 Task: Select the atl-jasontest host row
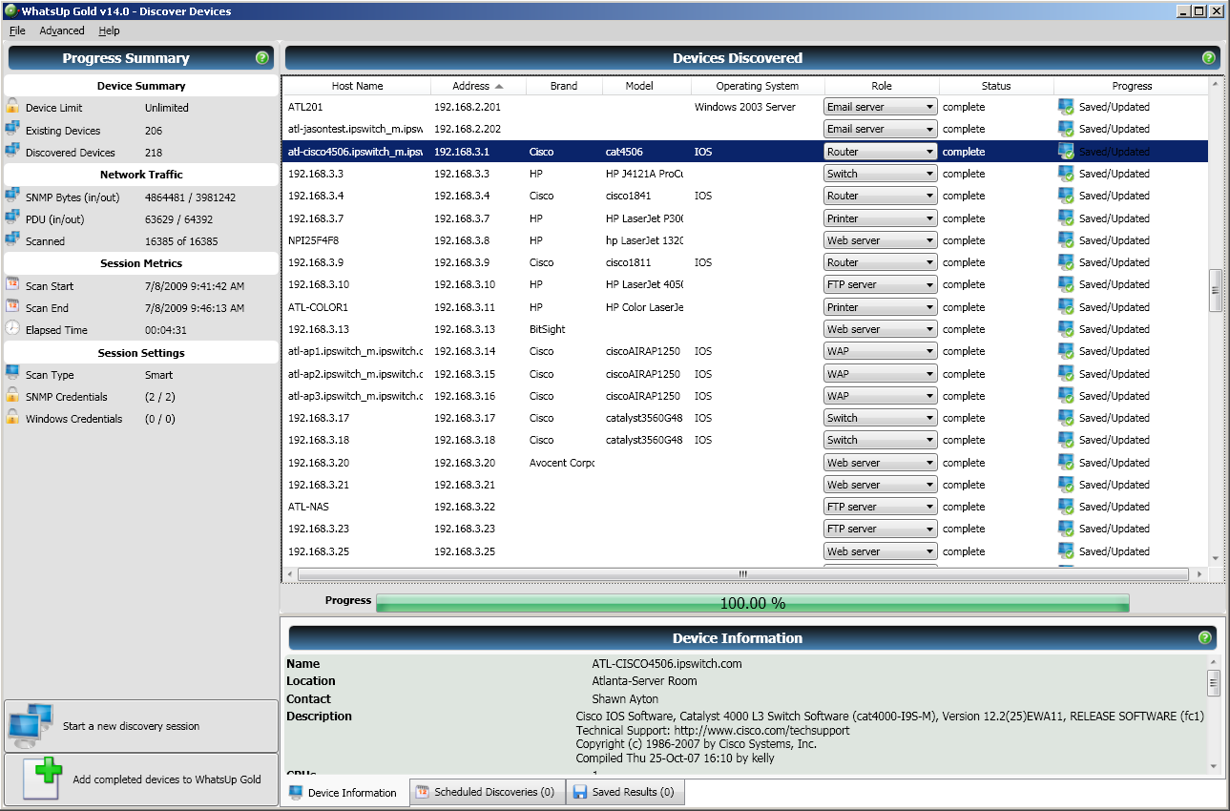(745, 129)
